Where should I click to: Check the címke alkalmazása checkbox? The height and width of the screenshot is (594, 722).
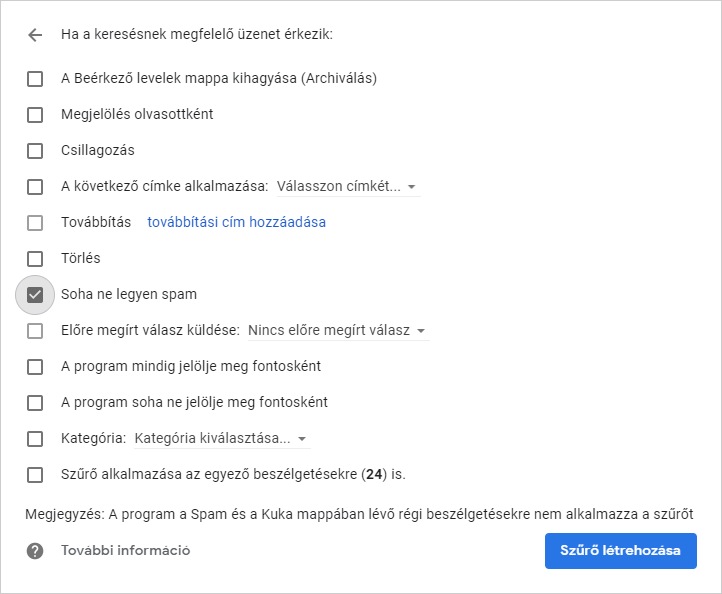35,186
